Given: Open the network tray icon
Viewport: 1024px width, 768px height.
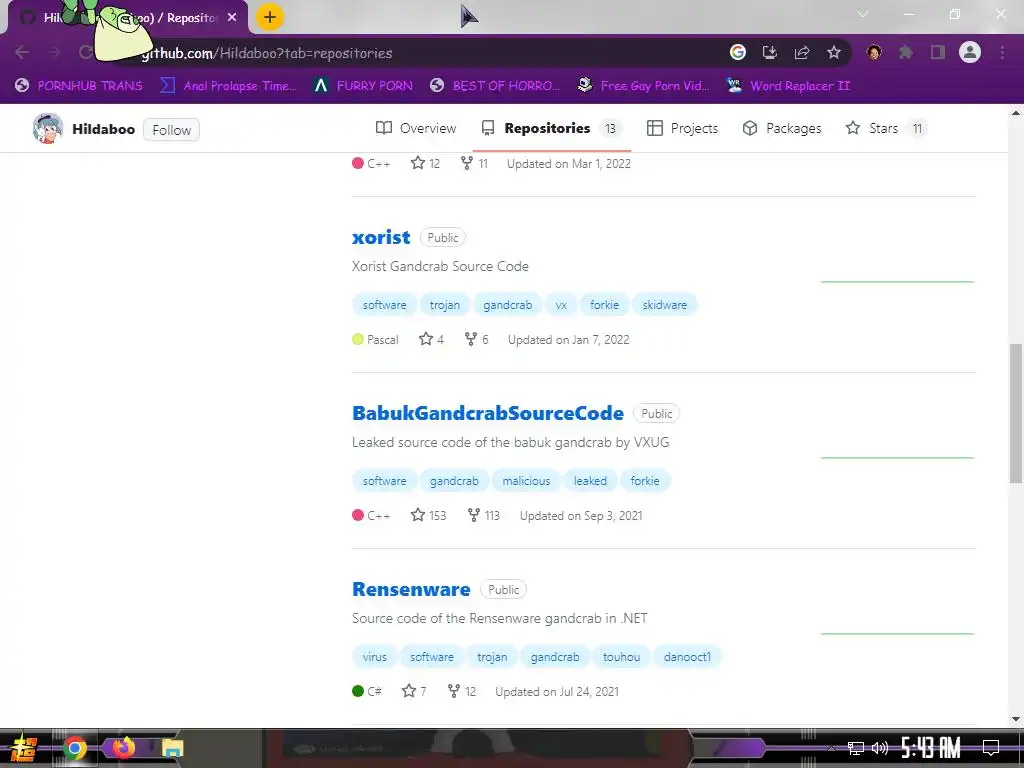Looking at the screenshot, I should (x=856, y=748).
